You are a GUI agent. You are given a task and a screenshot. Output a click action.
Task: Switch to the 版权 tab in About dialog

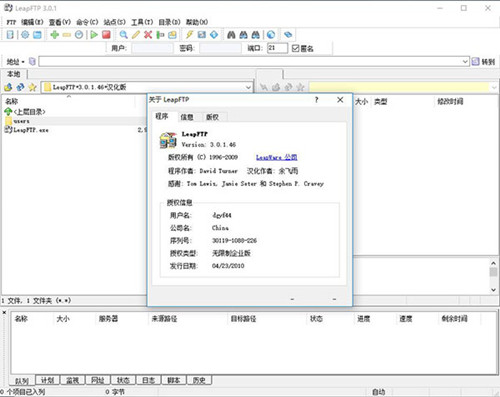pos(212,117)
